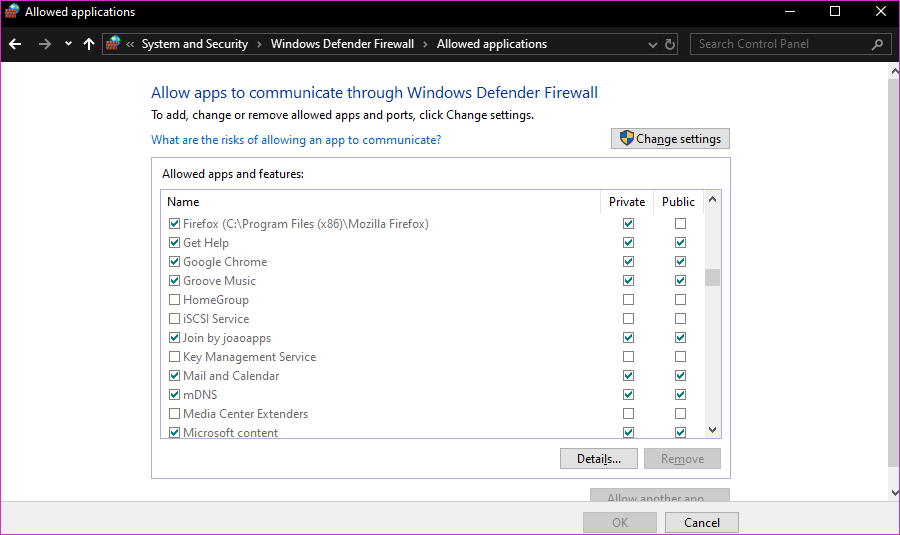Refresh the Allowed applications page
This screenshot has width=900, height=535.
[670, 44]
